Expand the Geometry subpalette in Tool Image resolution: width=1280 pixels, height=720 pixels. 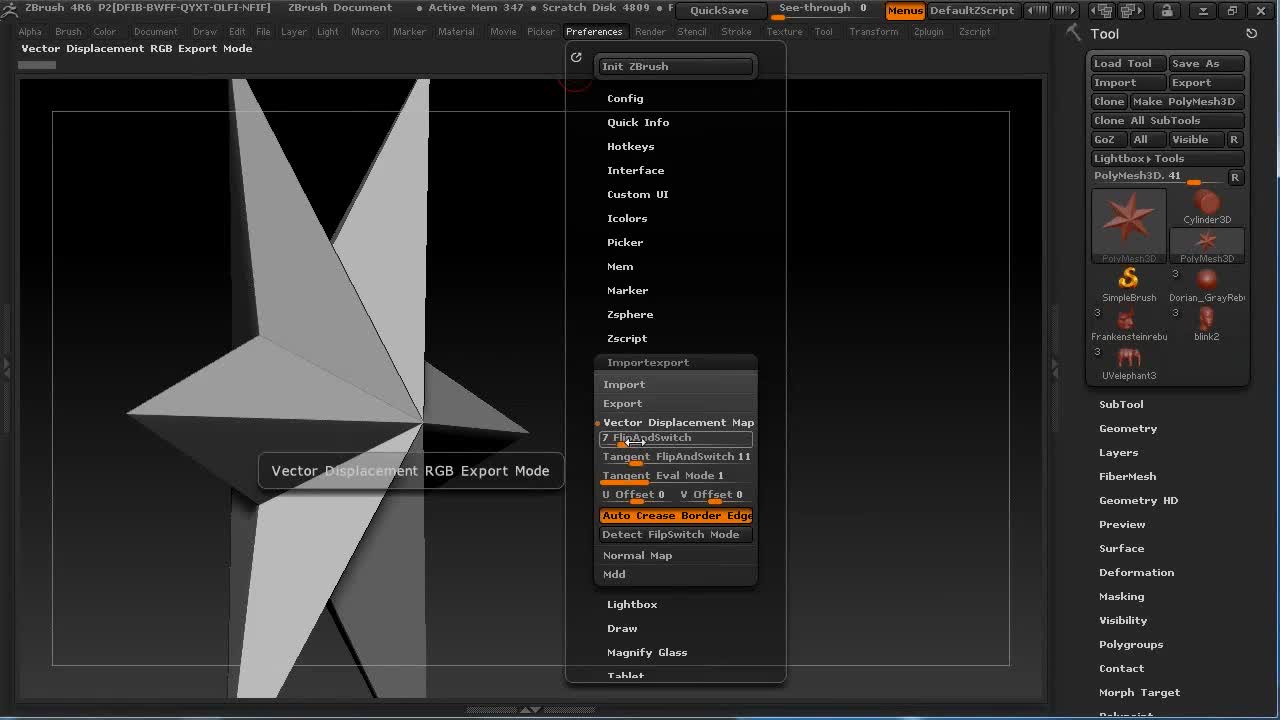click(1128, 428)
